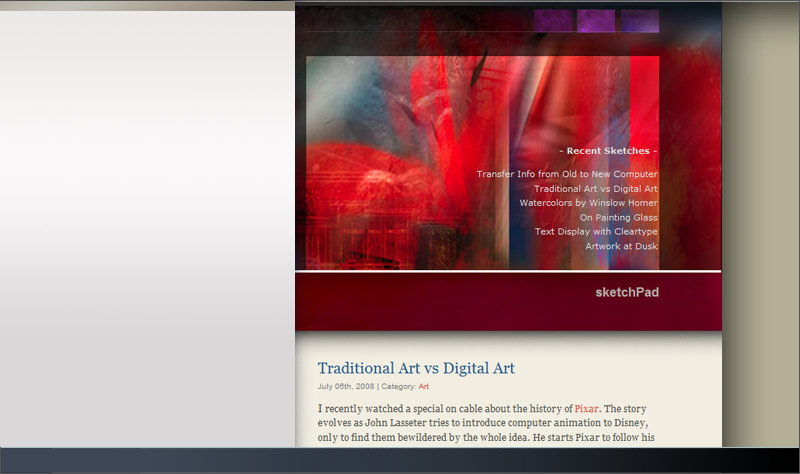
Task: Select the 'Art' category link
Action: (424, 386)
